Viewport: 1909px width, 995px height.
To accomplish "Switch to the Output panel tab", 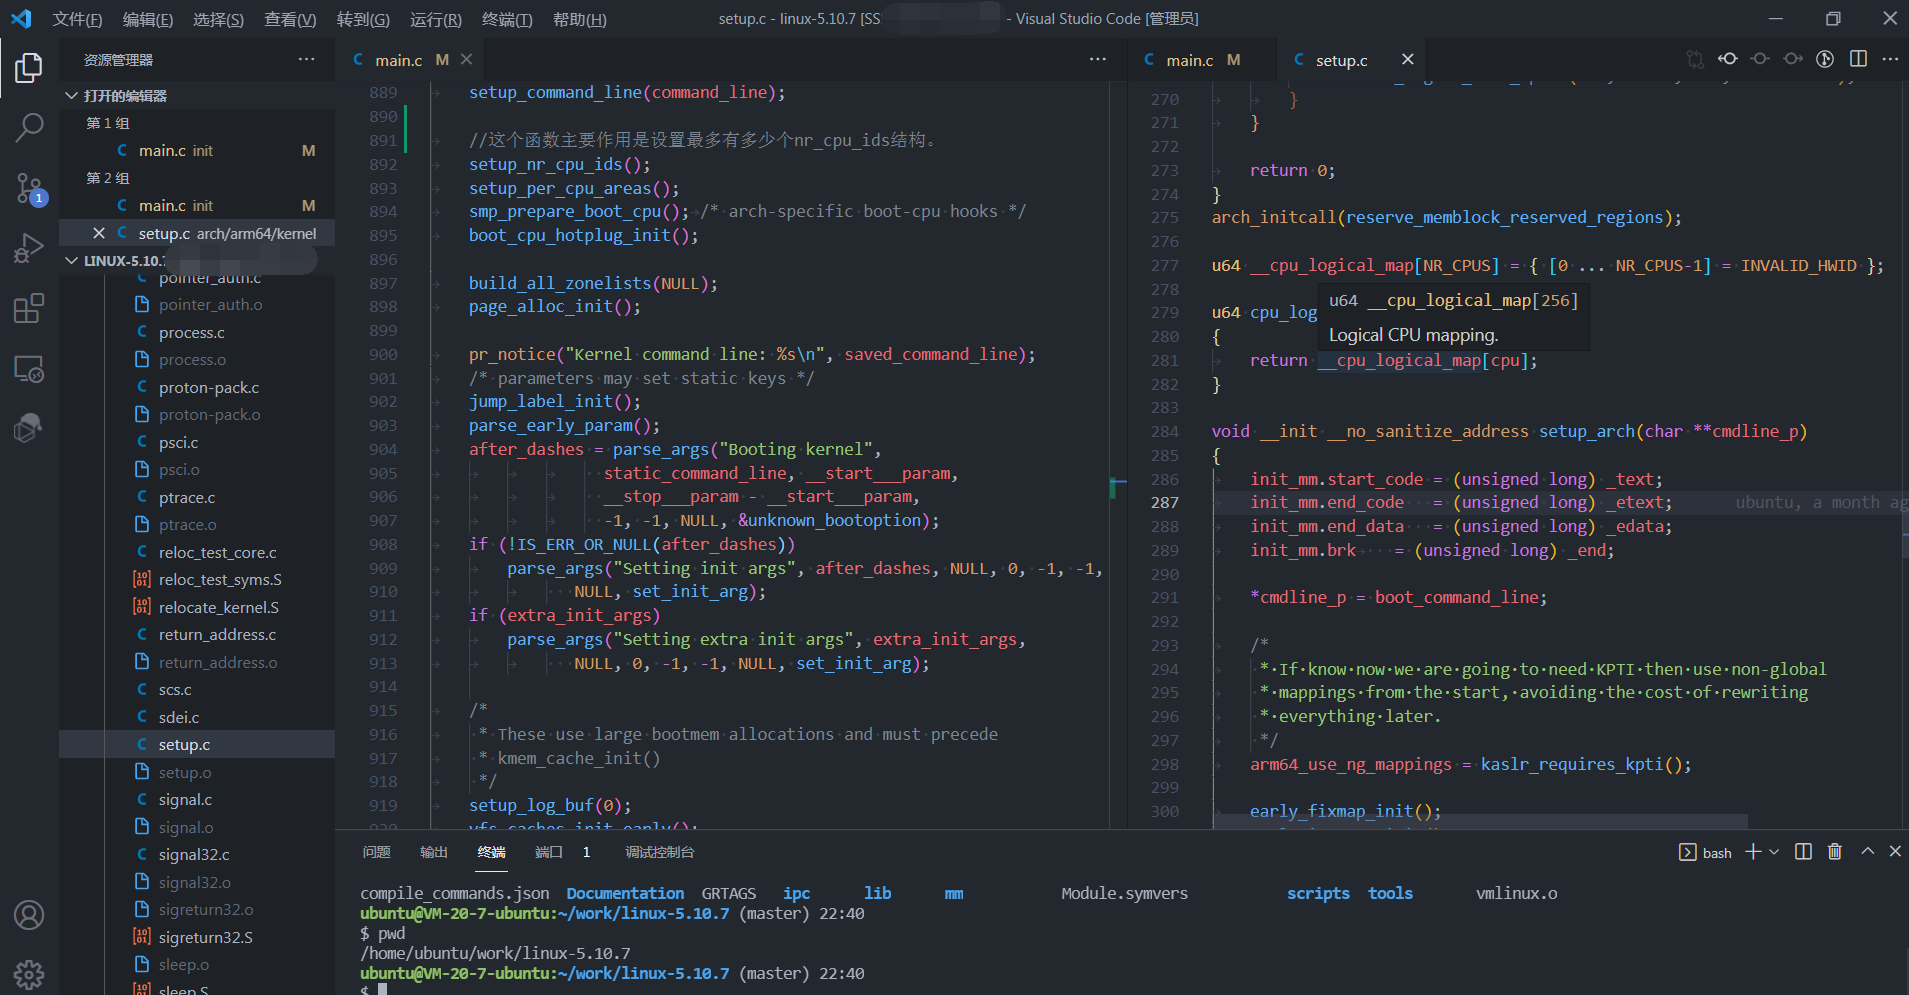I will pos(434,852).
